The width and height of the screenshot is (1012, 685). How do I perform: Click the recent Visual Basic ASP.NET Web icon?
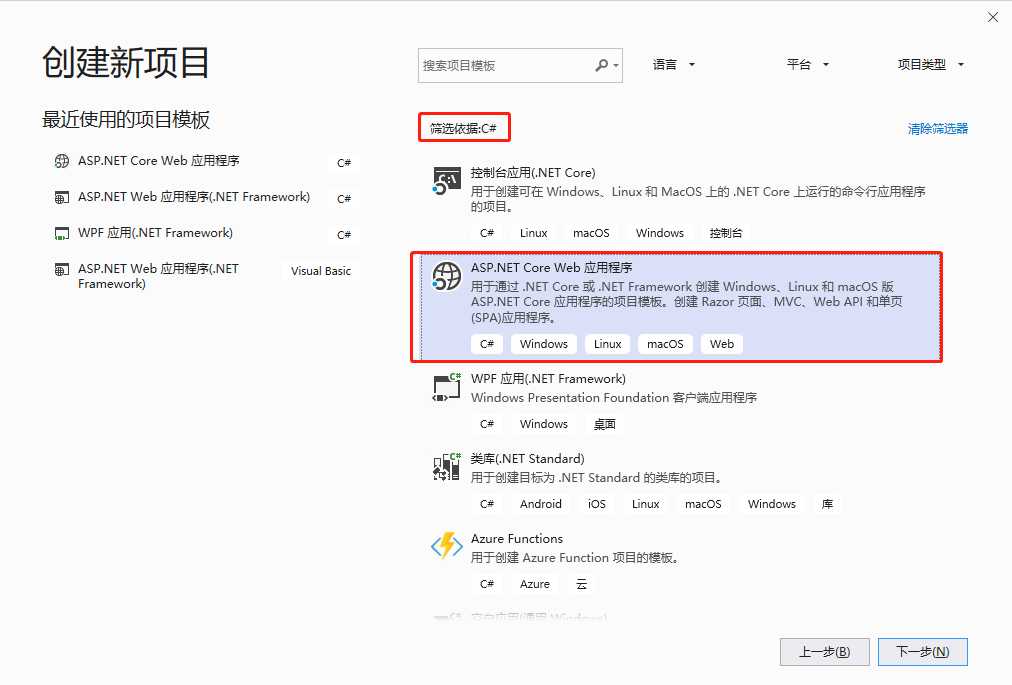[x=62, y=269]
